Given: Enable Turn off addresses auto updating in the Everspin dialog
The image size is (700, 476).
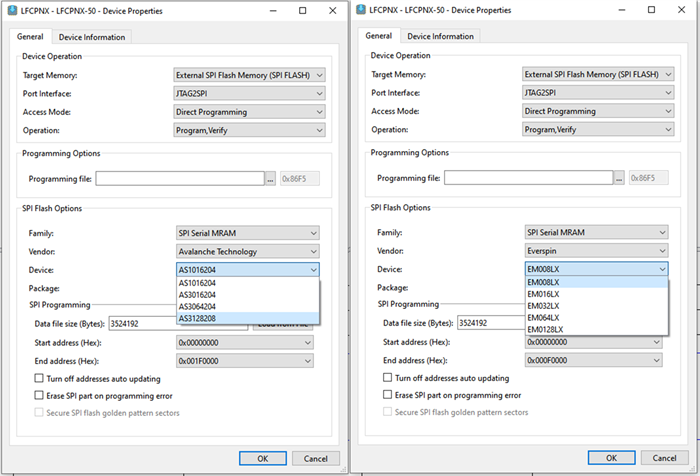Looking at the screenshot, I should [x=388, y=378].
